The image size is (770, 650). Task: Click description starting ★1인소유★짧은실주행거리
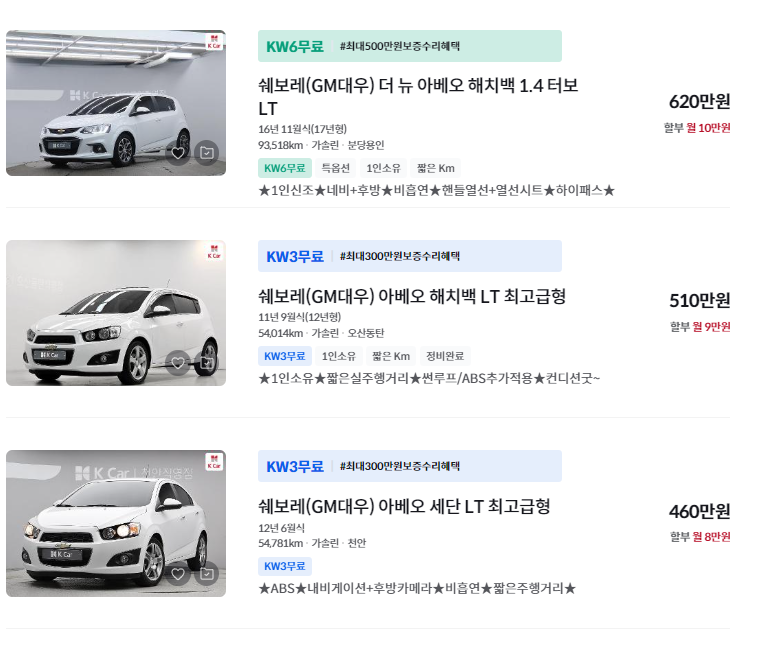[x=429, y=379]
